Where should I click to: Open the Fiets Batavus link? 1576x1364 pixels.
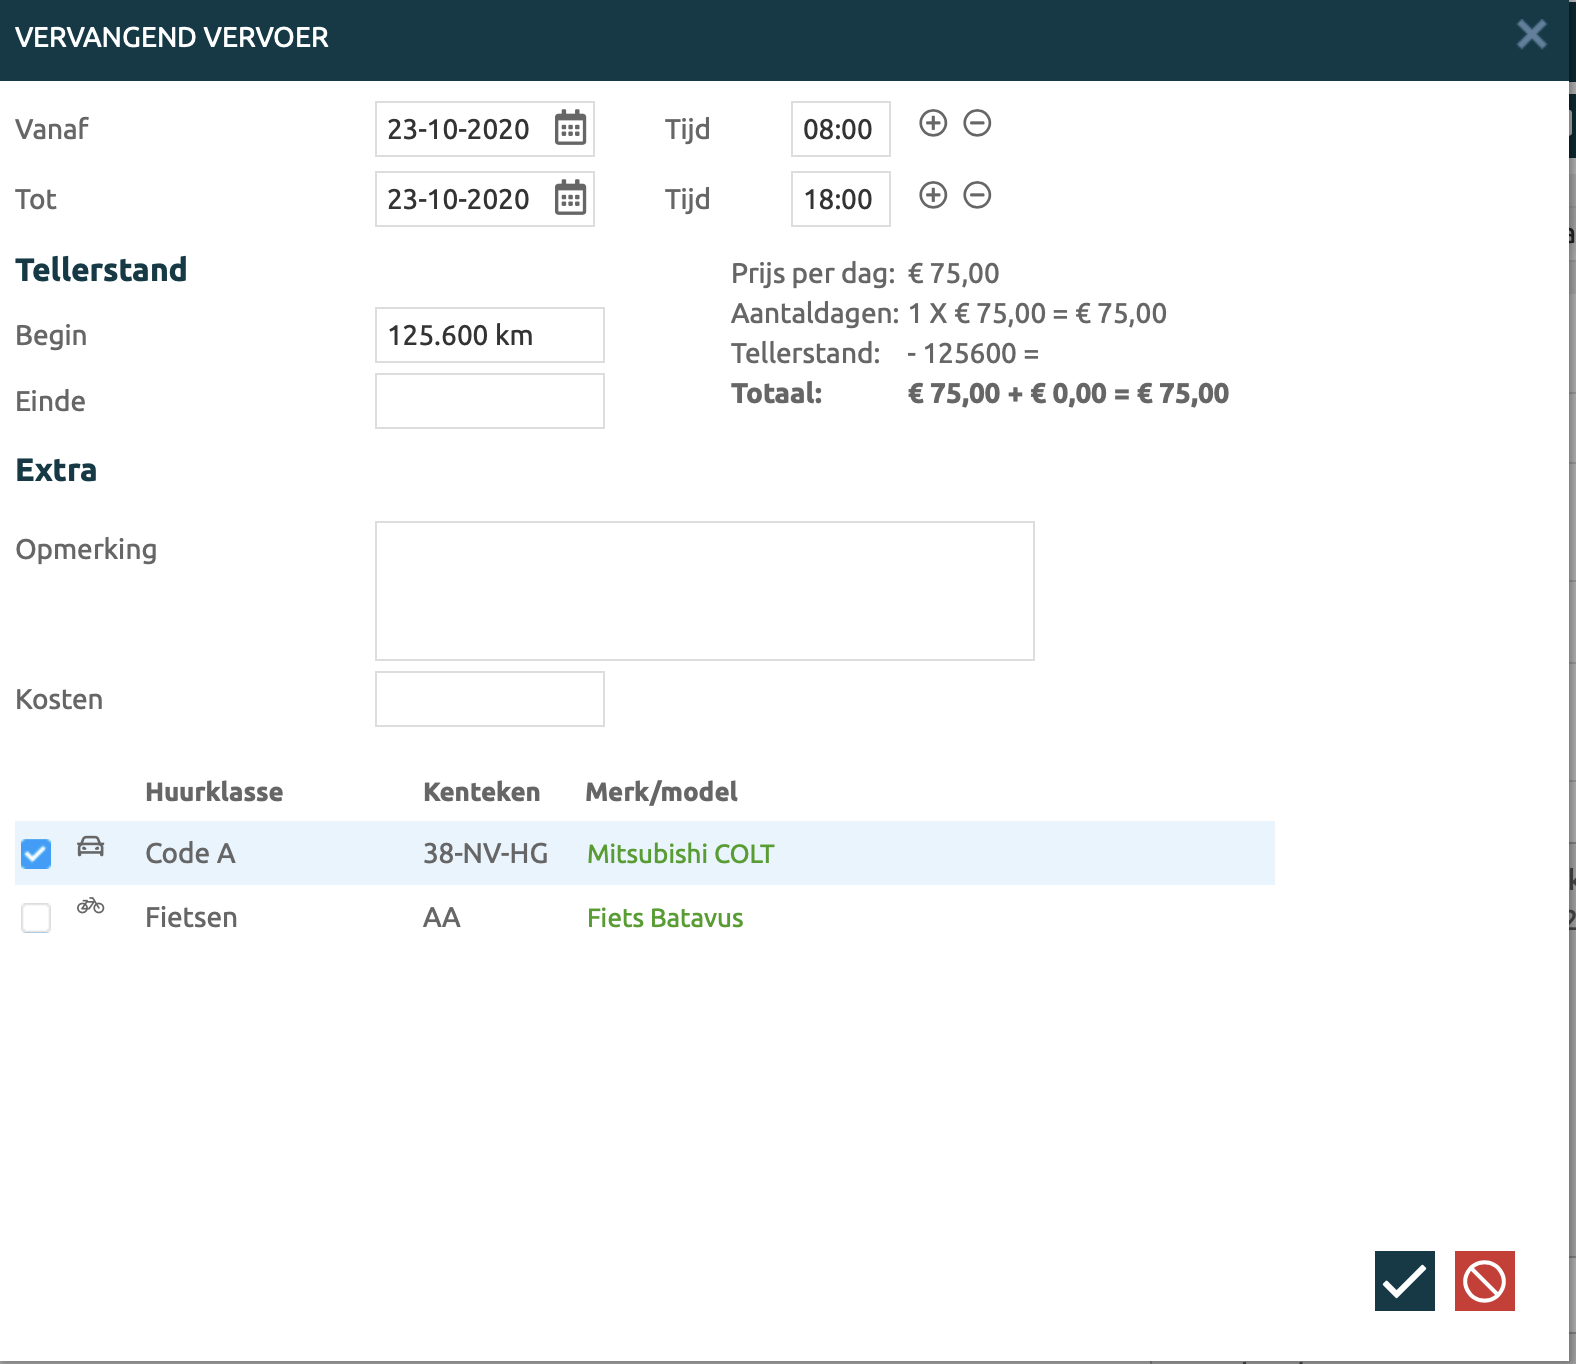665,918
